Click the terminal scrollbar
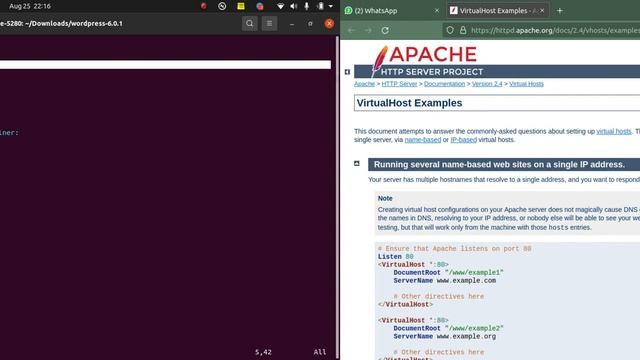Image resolution: width=640 pixels, height=360 pixels. (337, 198)
